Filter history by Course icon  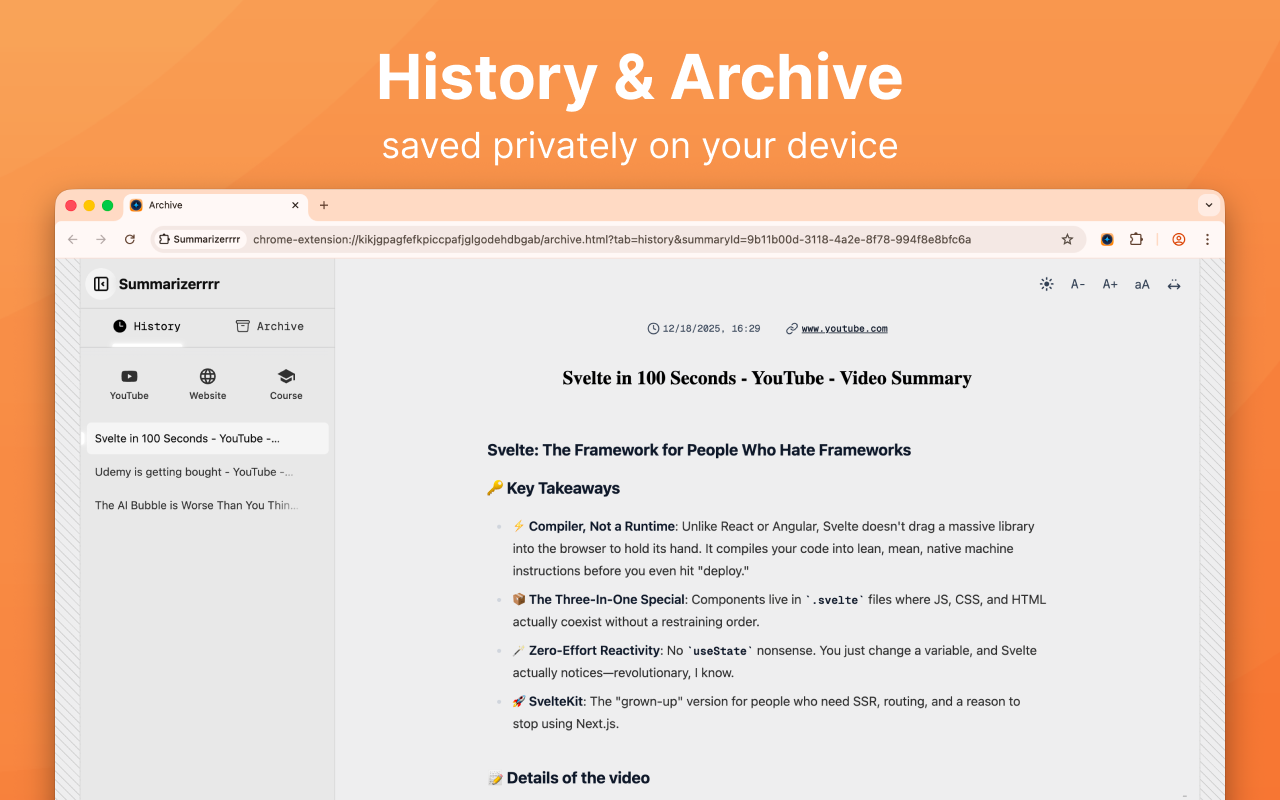286,384
